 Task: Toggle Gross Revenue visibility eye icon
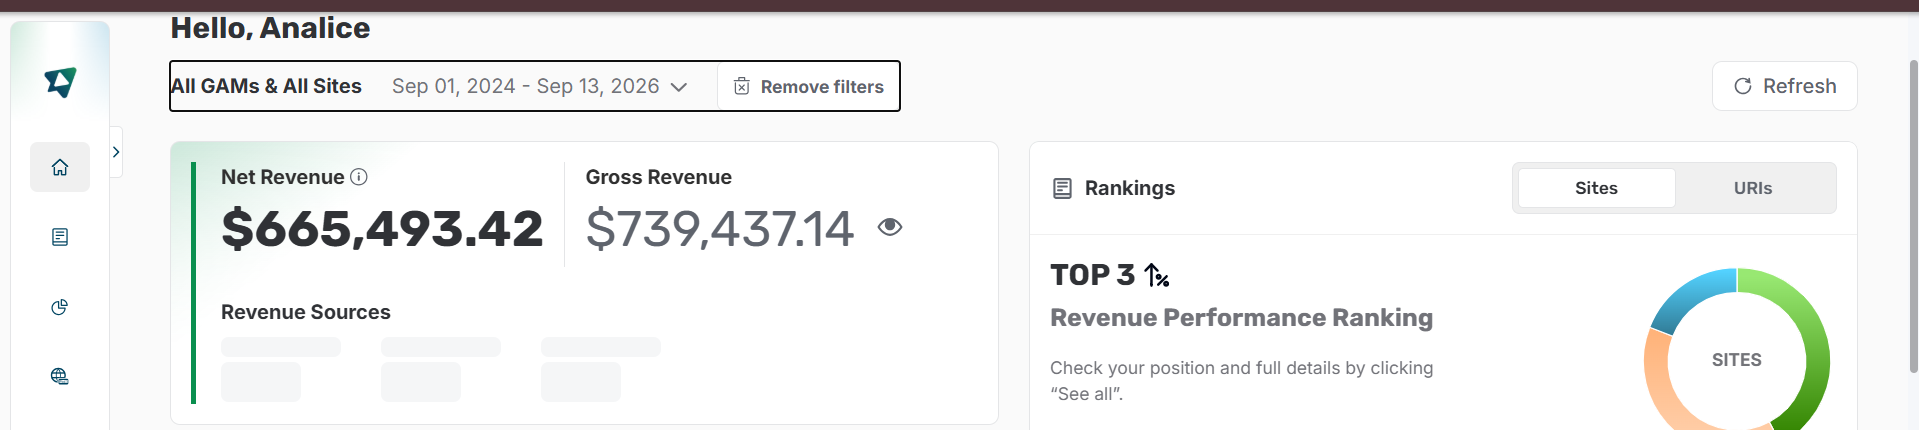(x=890, y=227)
